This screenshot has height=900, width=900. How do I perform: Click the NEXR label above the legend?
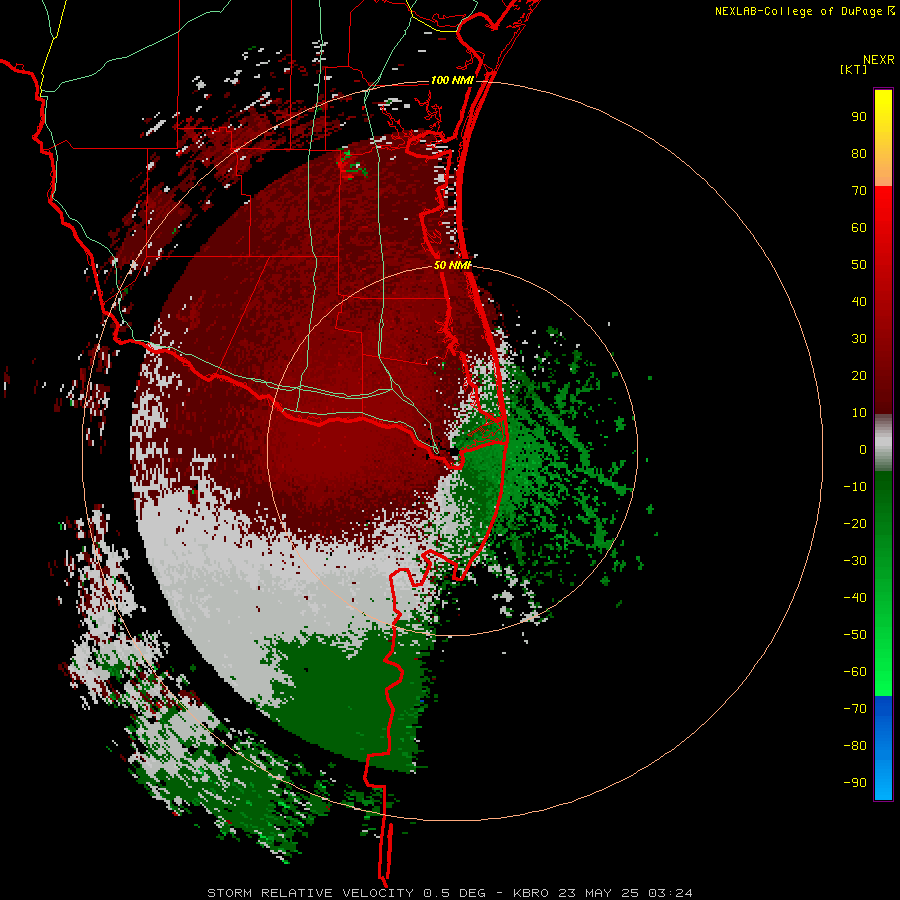(879, 60)
